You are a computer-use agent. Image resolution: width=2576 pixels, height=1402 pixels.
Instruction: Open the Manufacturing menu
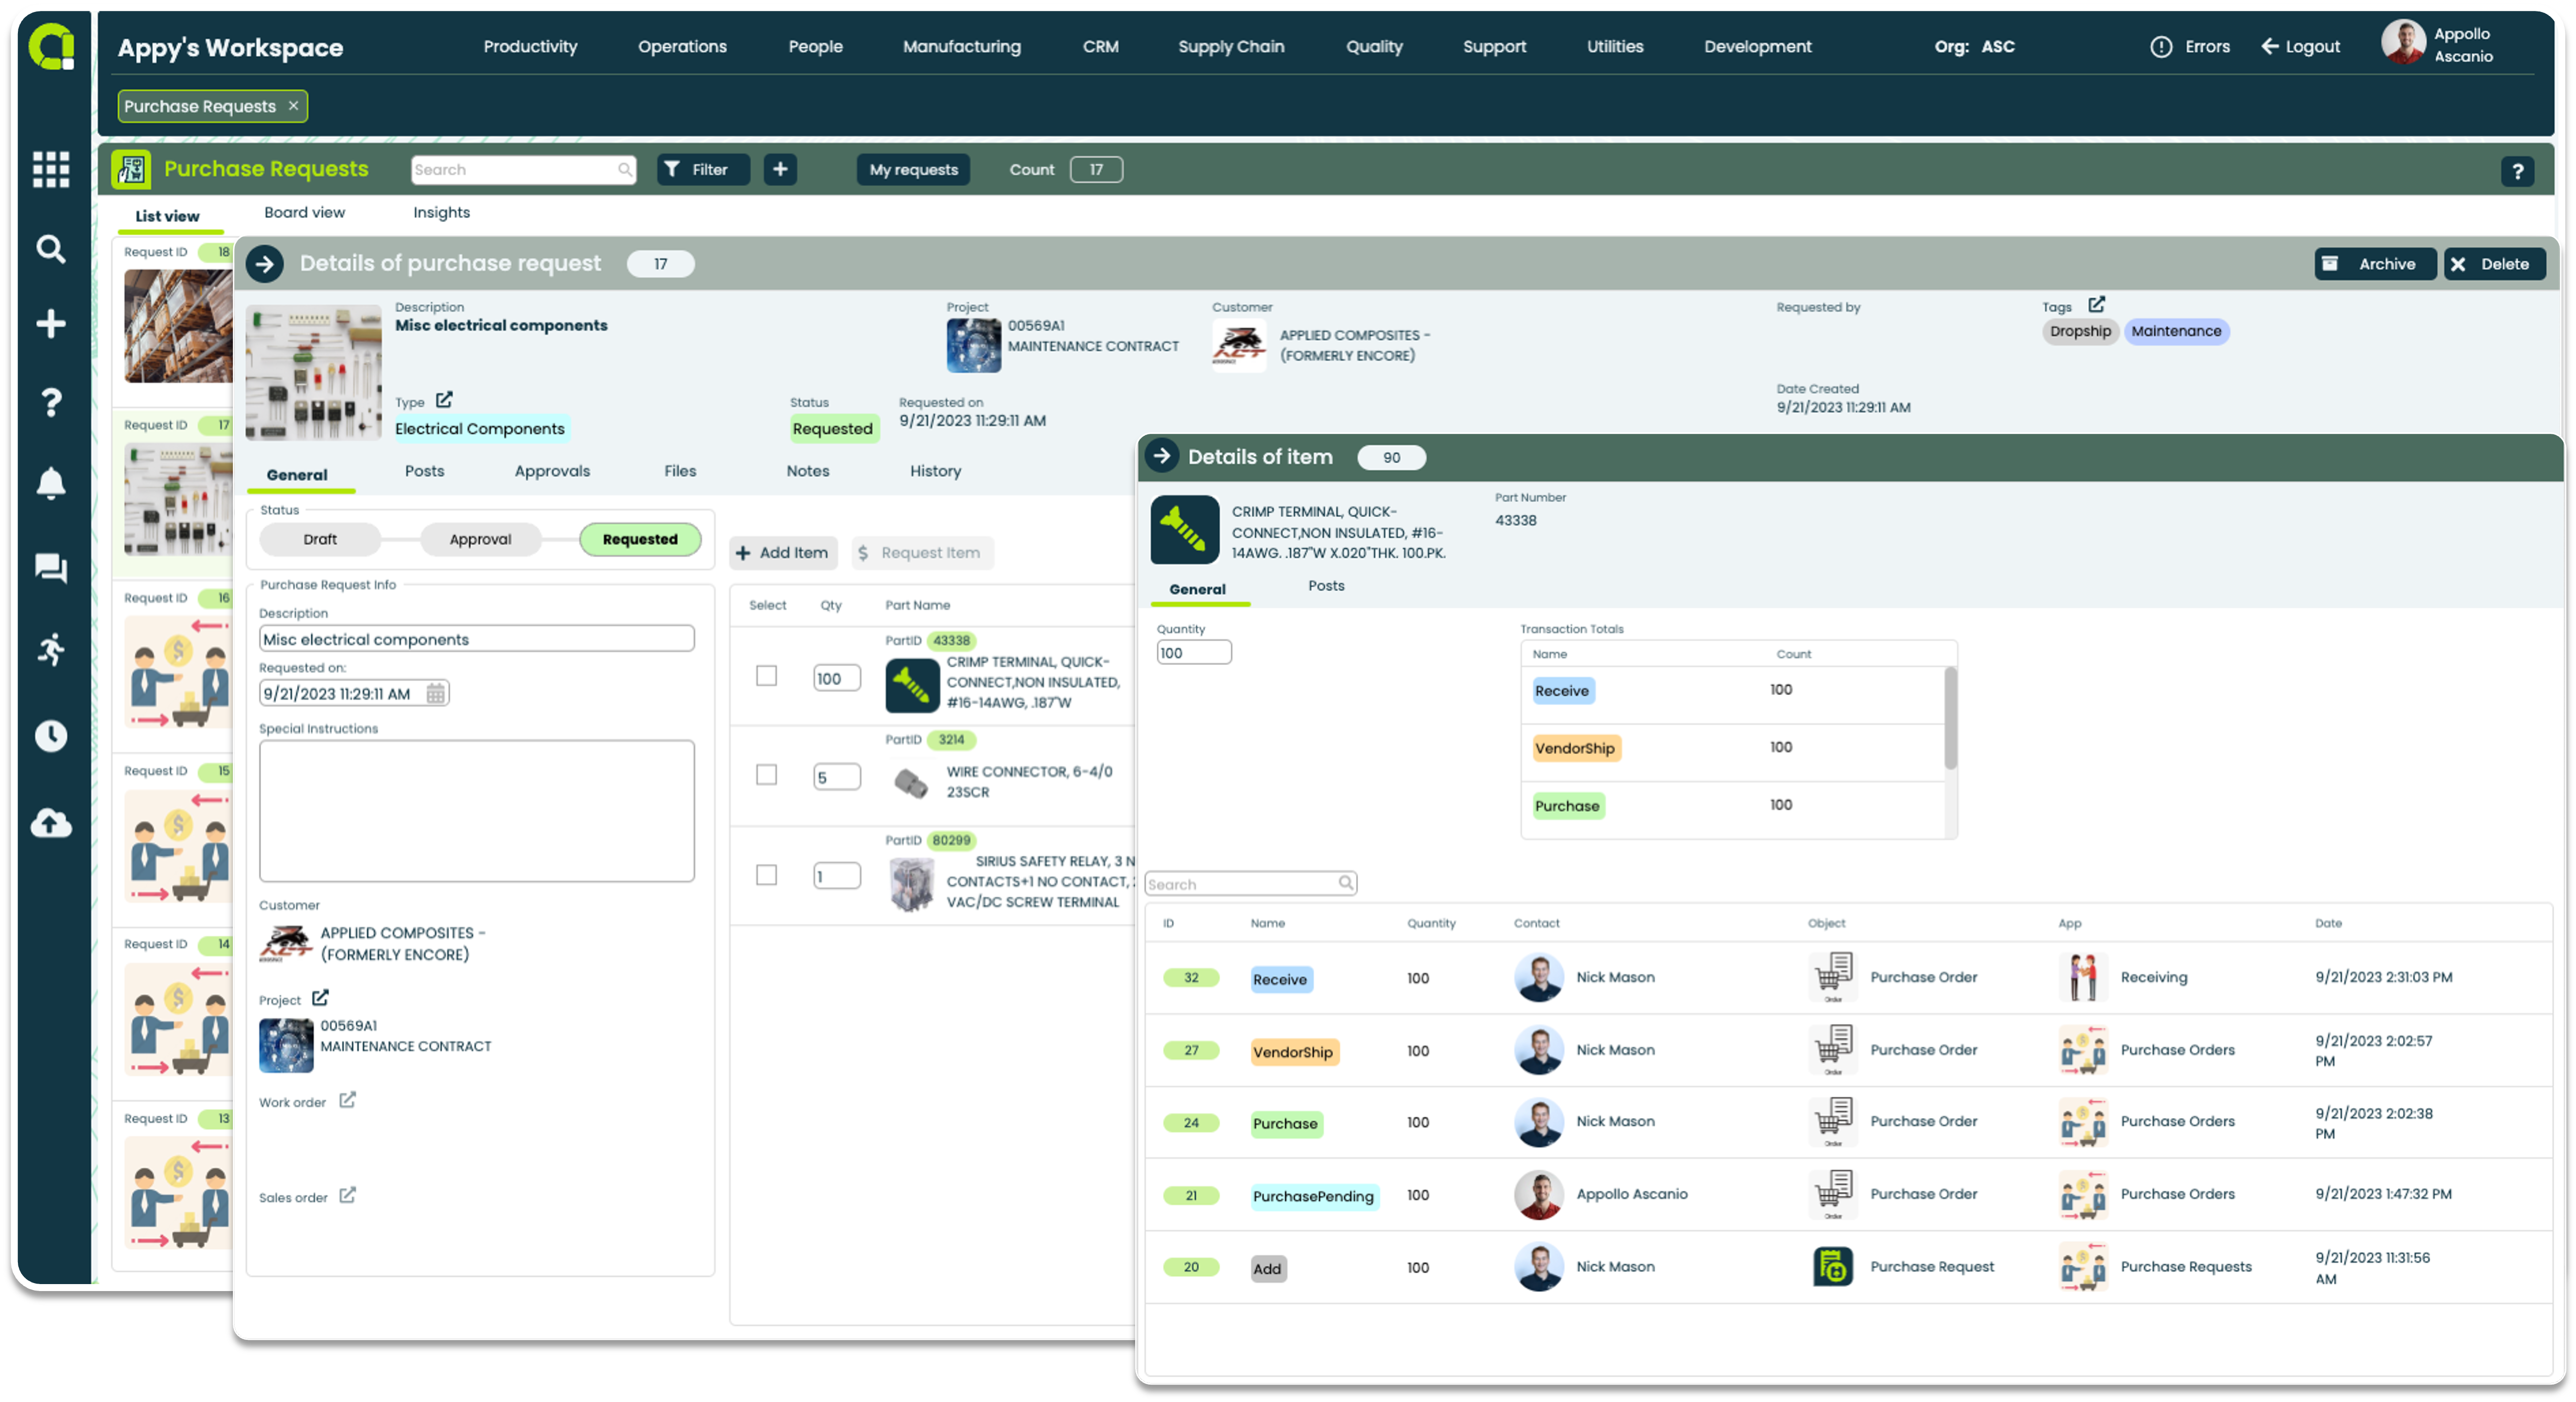point(961,46)
